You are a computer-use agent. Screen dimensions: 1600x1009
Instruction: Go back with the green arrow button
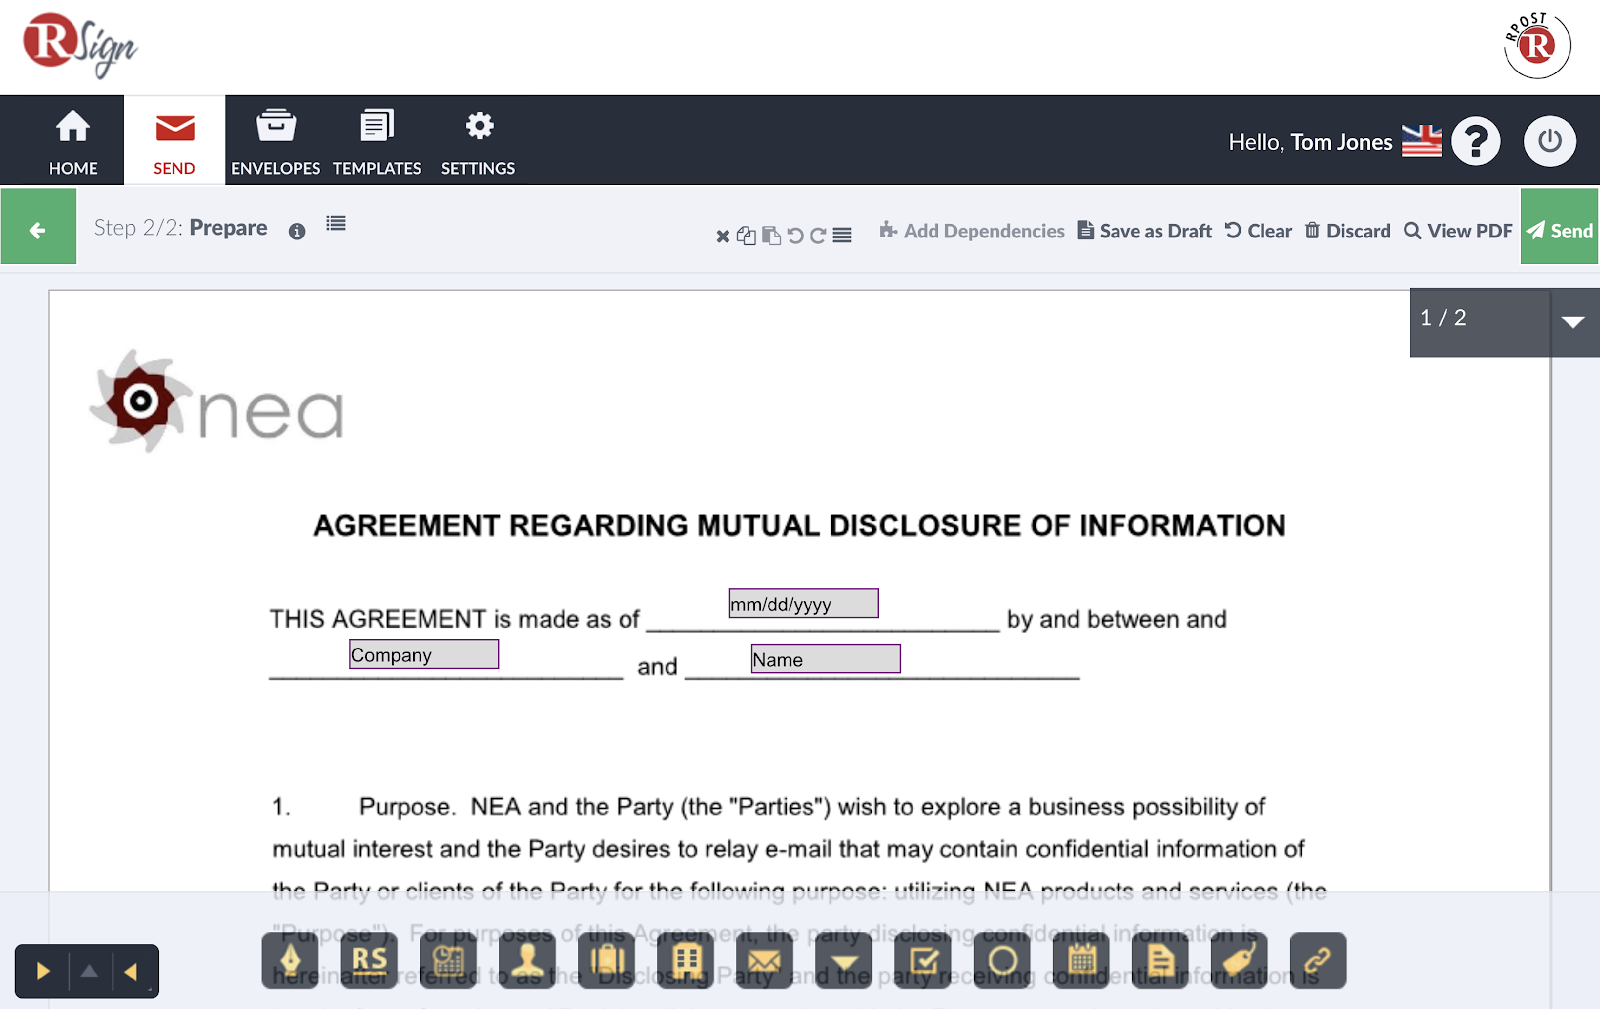click(x=38, y=227)
